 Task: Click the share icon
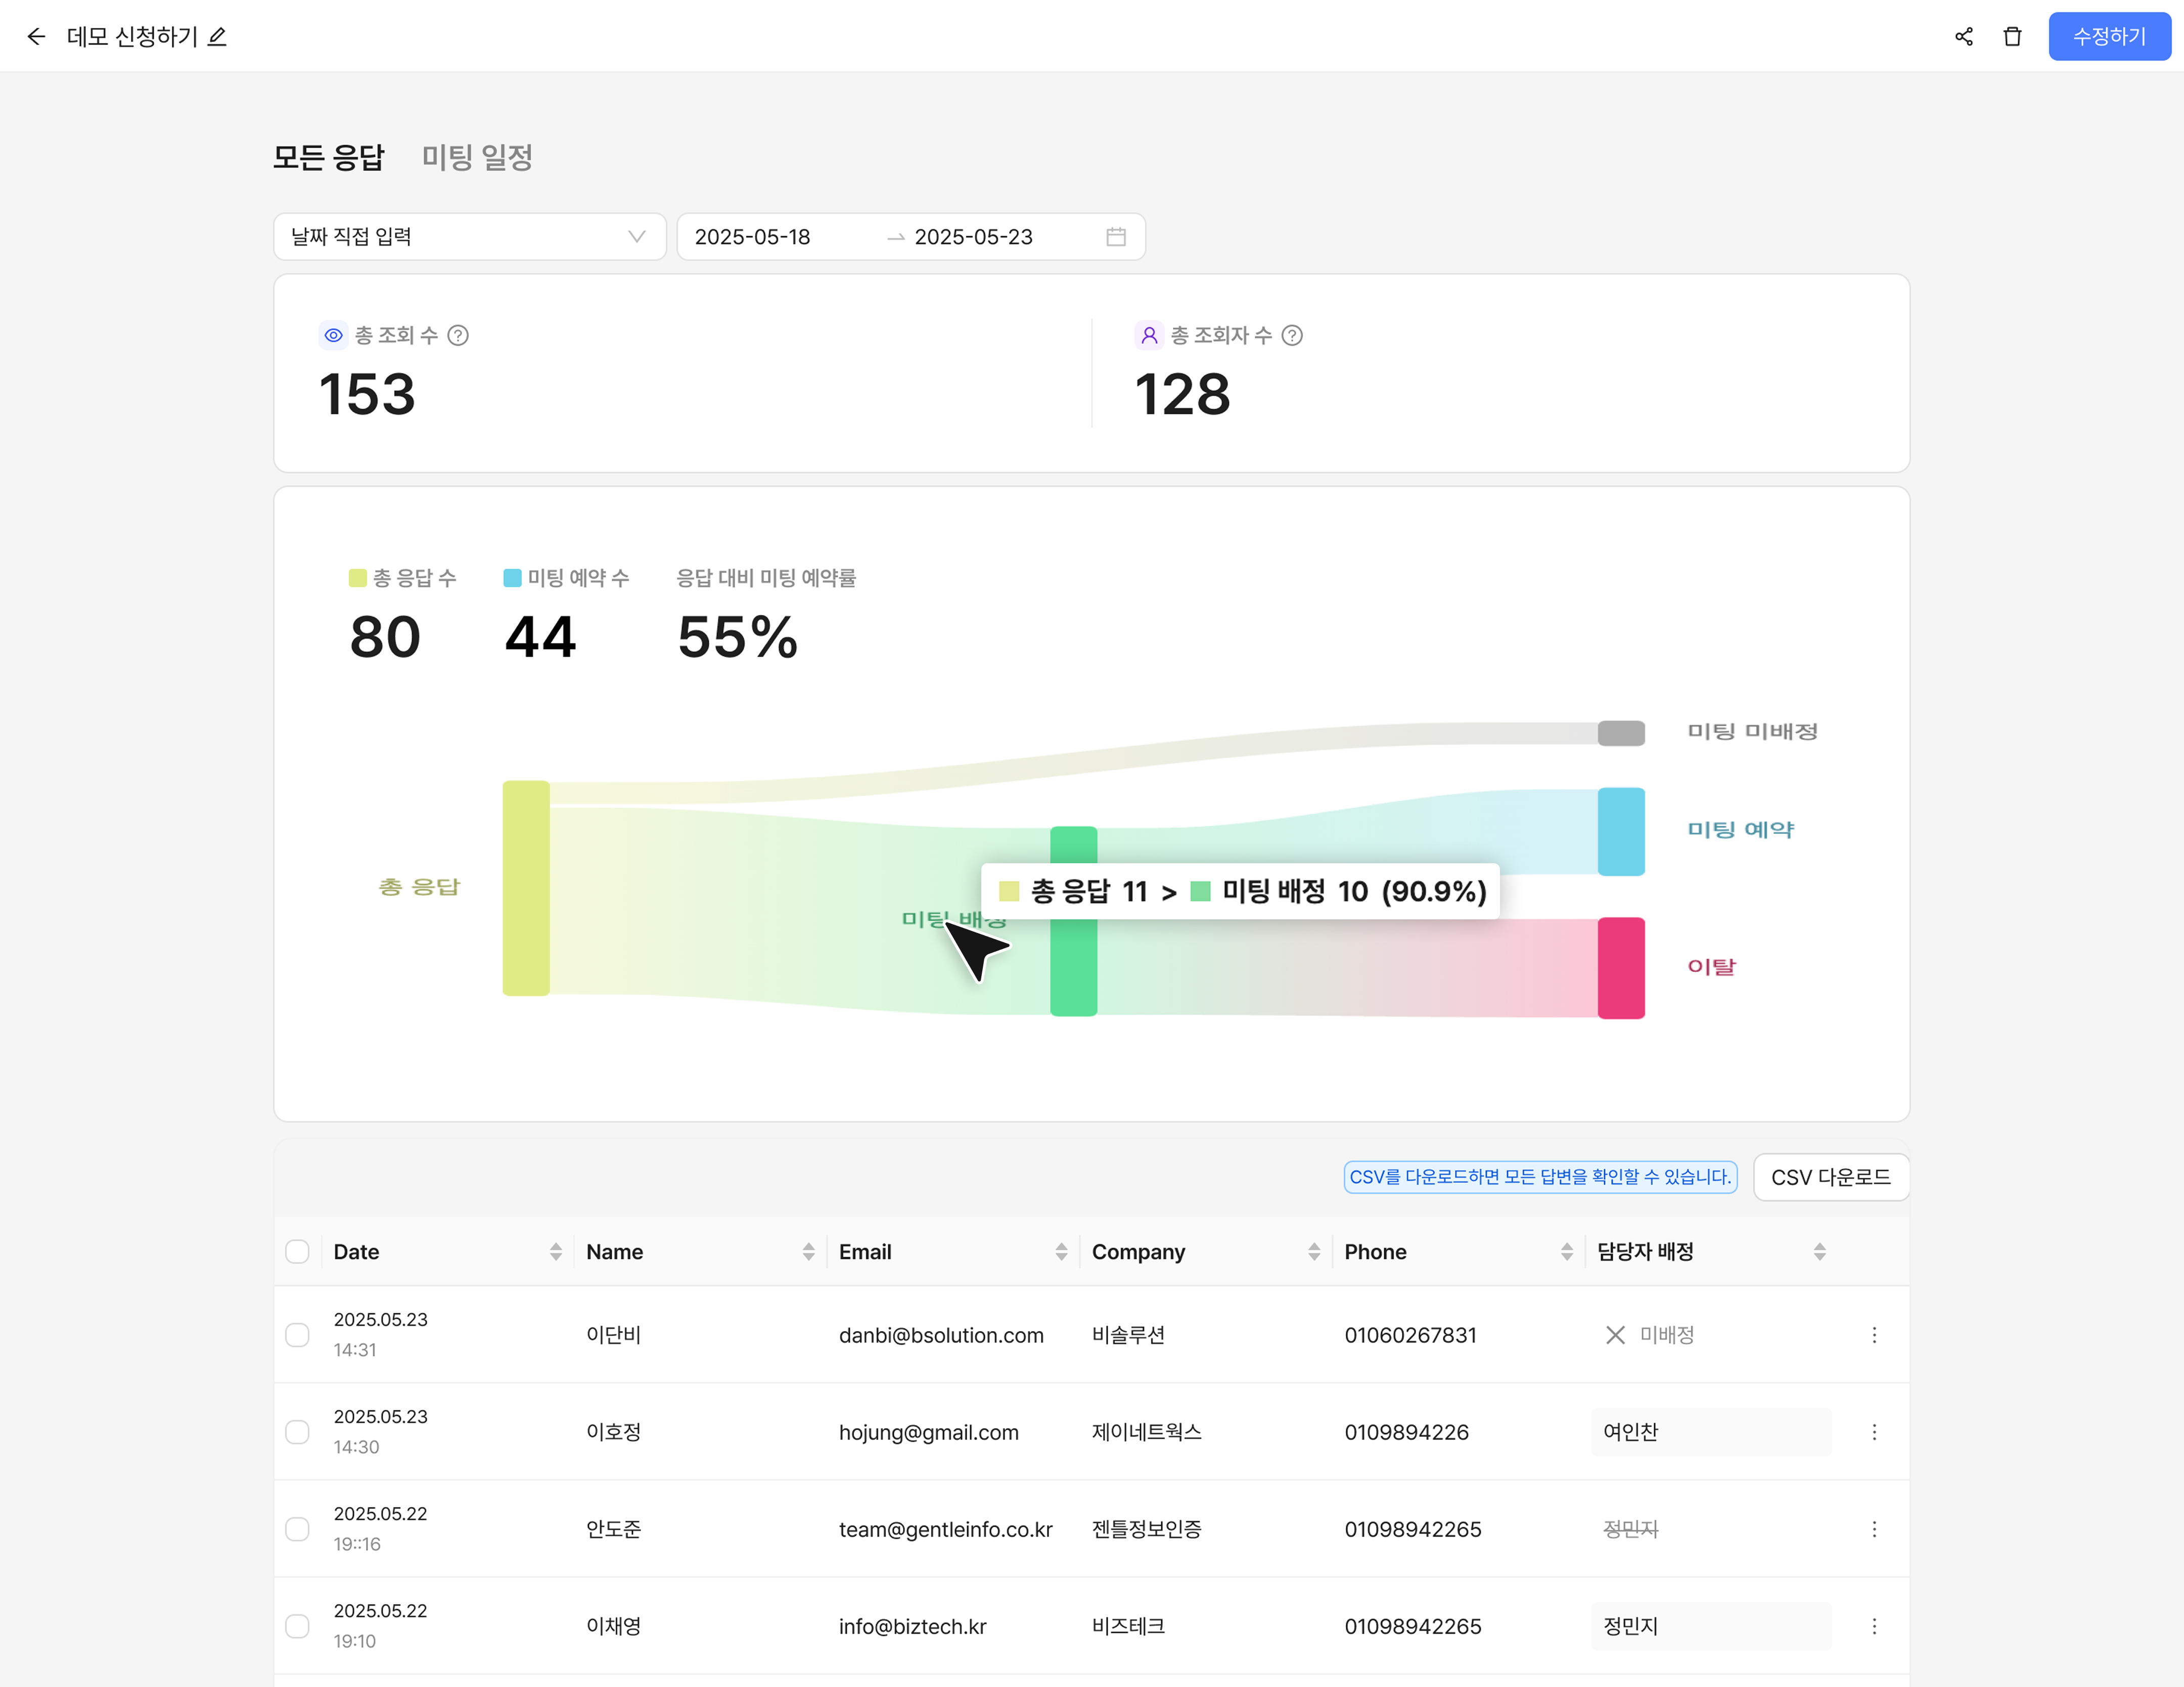[1964, 37]
